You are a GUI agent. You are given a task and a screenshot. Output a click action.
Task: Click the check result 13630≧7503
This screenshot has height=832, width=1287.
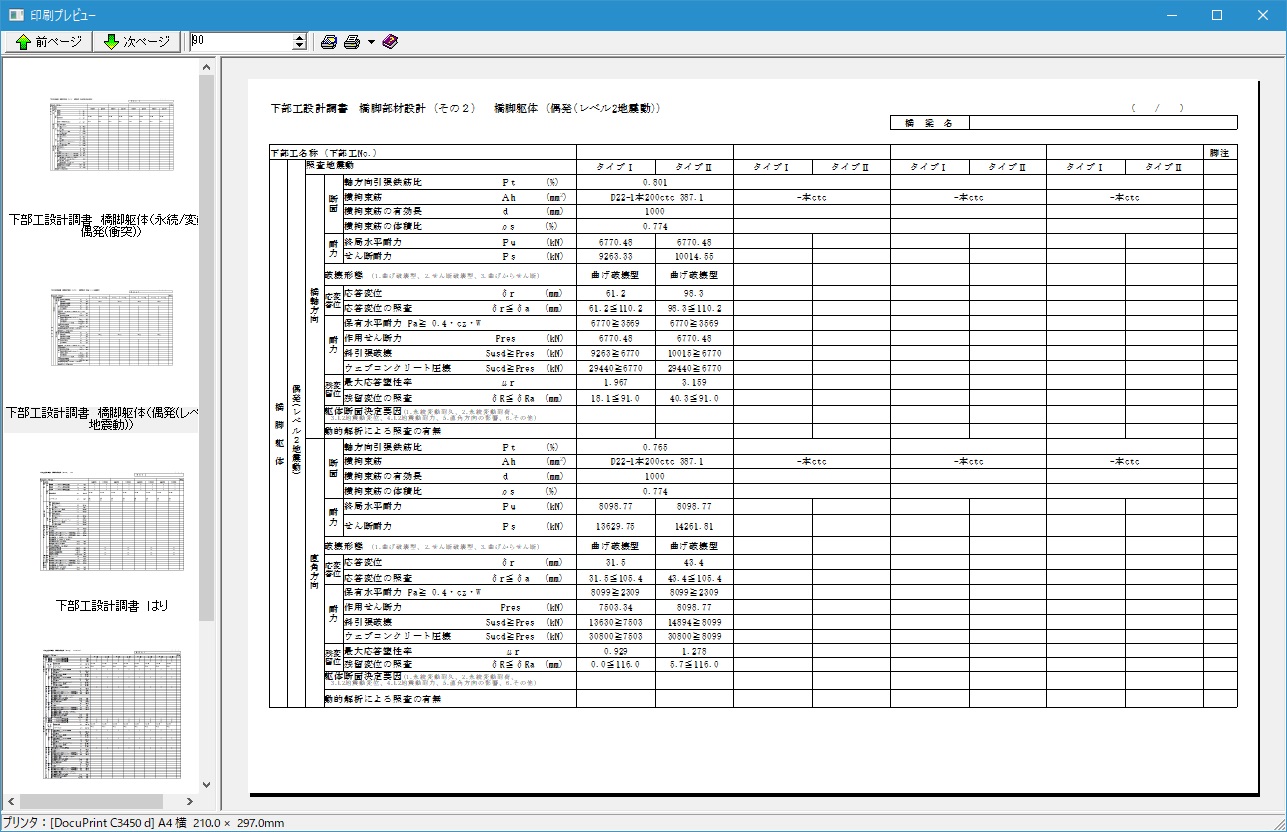pyautogui.click(x=615, y=622)
